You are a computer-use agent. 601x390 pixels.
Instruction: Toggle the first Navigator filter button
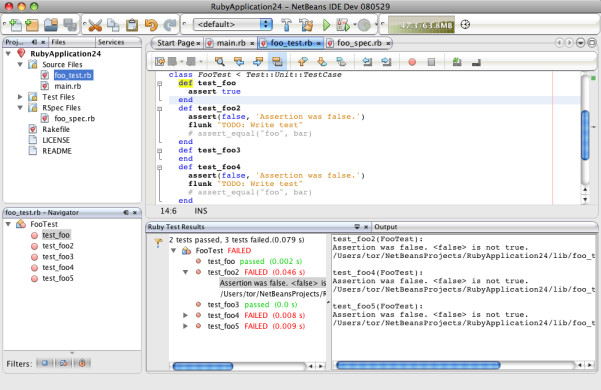click(x=45, y=363)
